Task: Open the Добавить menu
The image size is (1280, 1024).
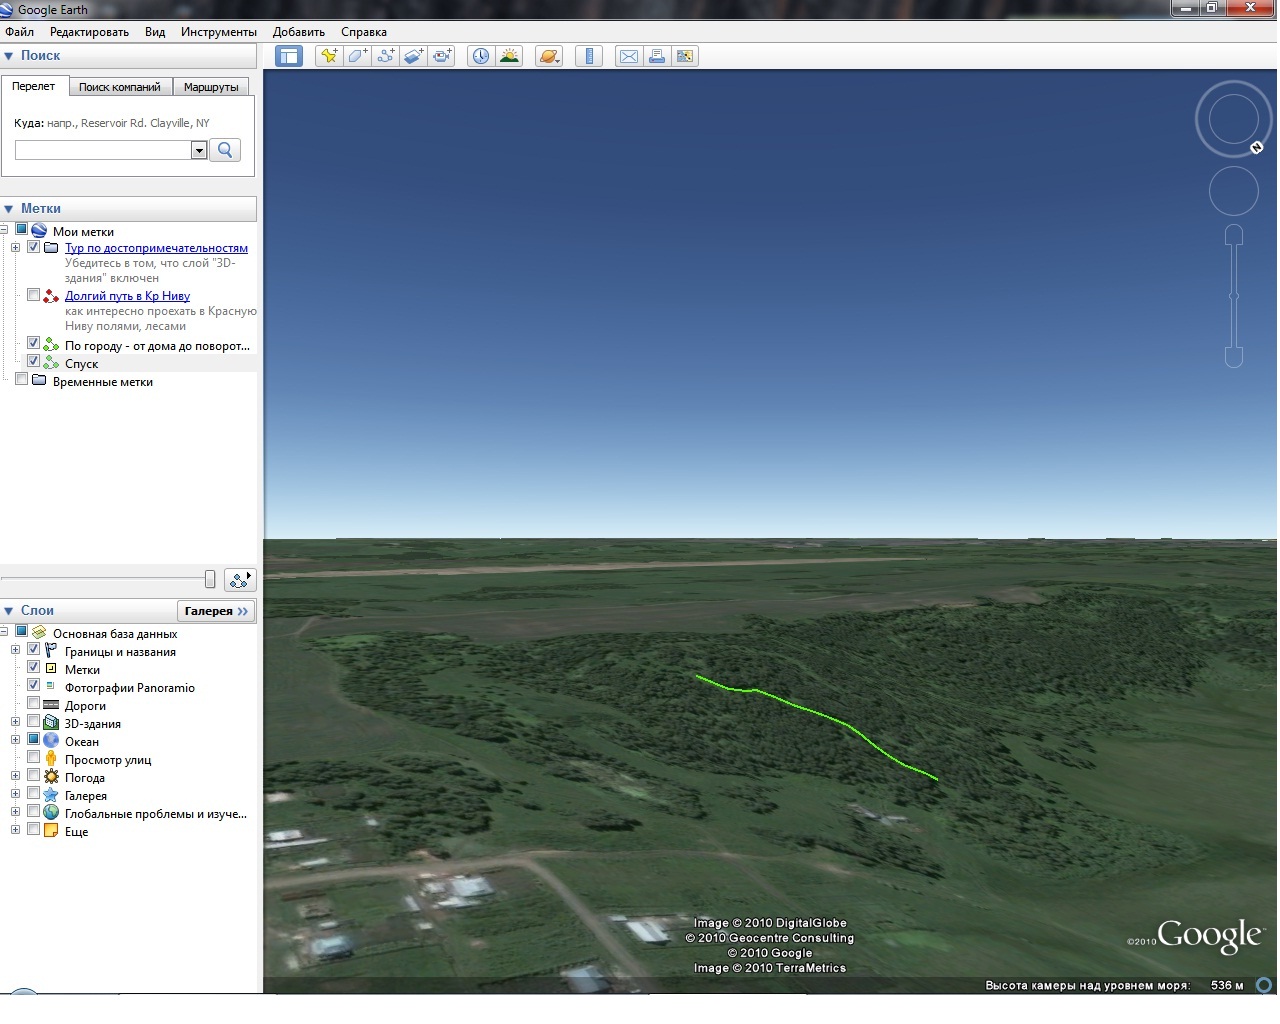Action: click(298, 32)
